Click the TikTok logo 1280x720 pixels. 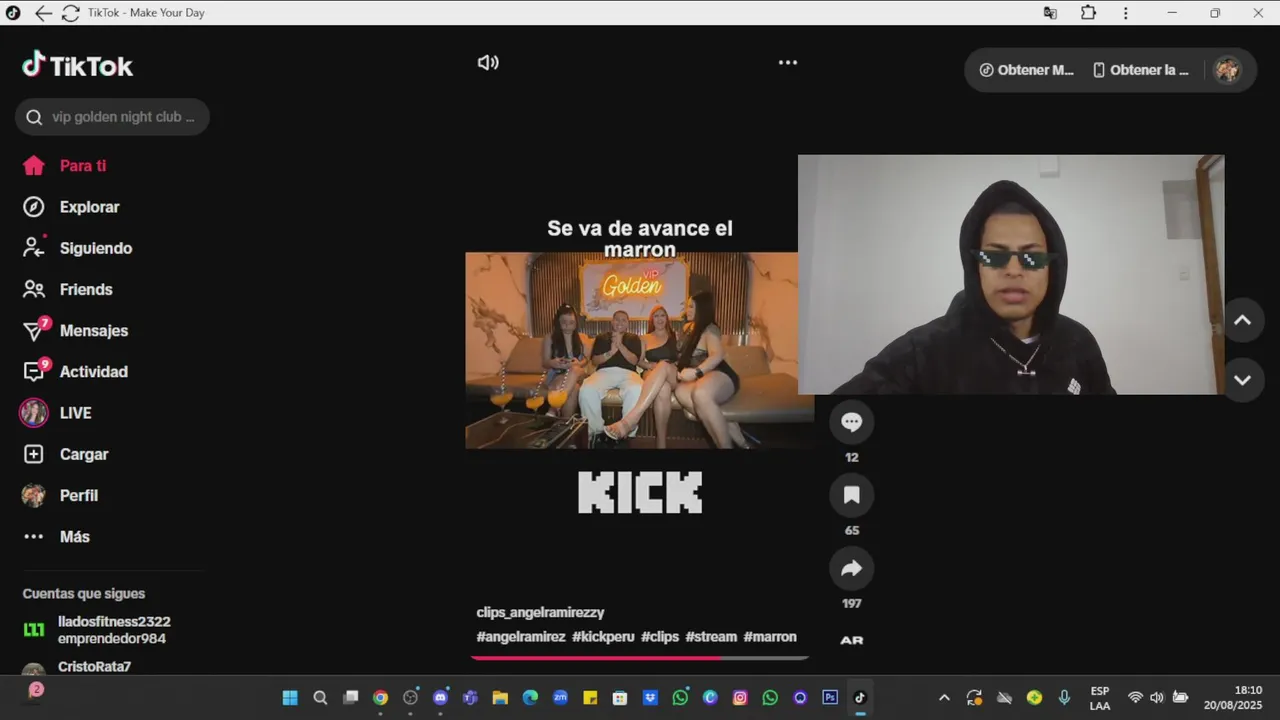[77, 66]
